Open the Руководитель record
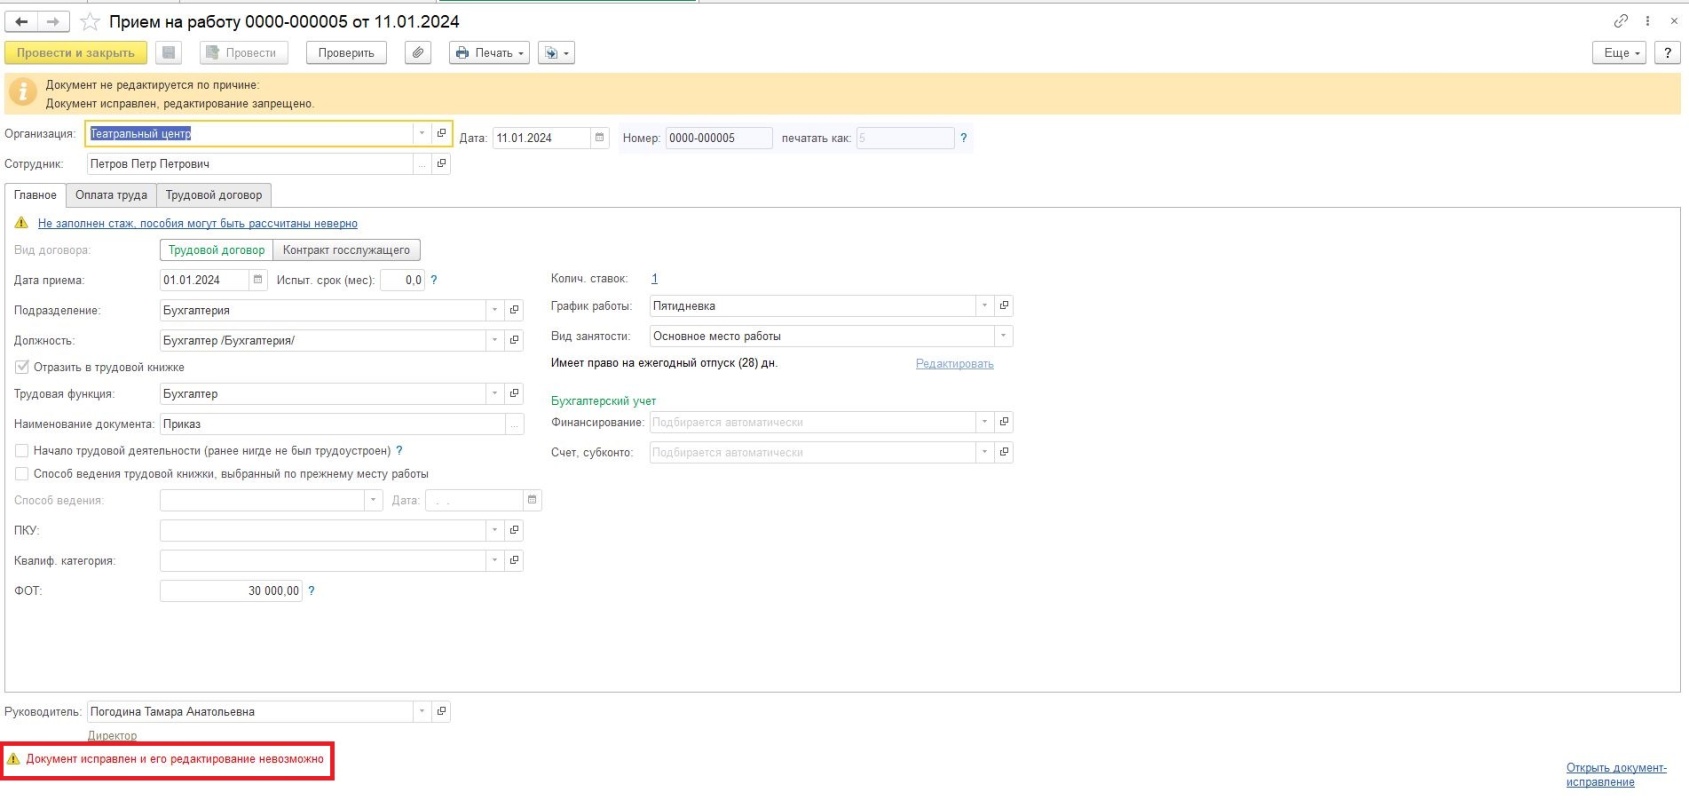The width and height of the screenshot is (1689, 800). [441, 711]
